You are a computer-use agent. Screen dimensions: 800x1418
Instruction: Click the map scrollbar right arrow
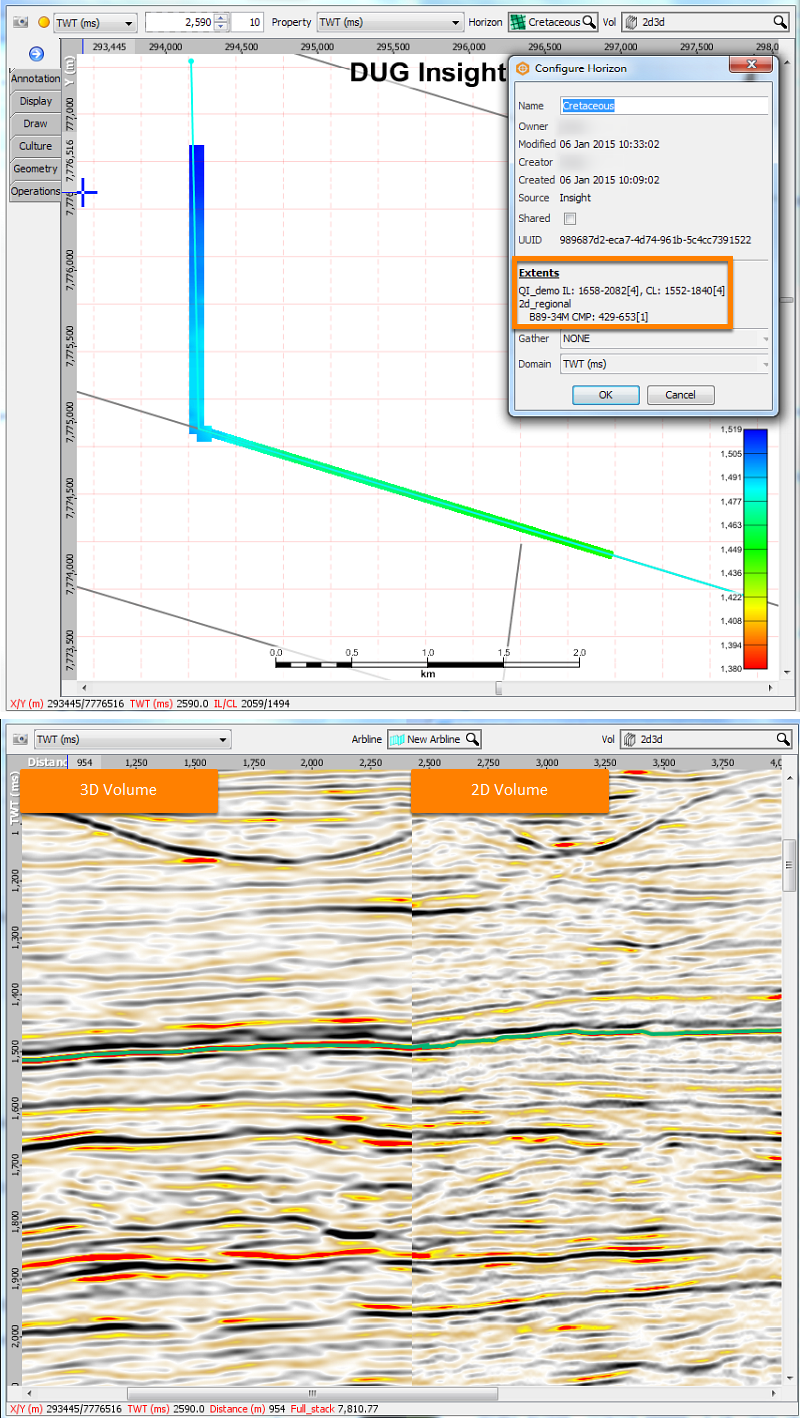tap(770, 688)
